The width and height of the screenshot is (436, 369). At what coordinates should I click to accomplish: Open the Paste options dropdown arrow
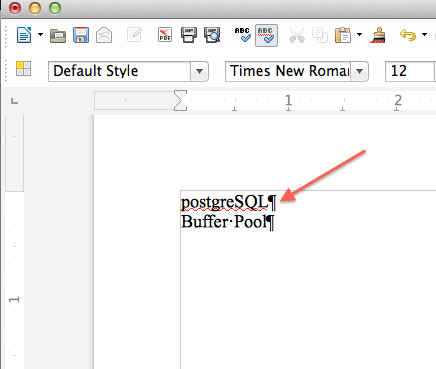tap(359, 34)
